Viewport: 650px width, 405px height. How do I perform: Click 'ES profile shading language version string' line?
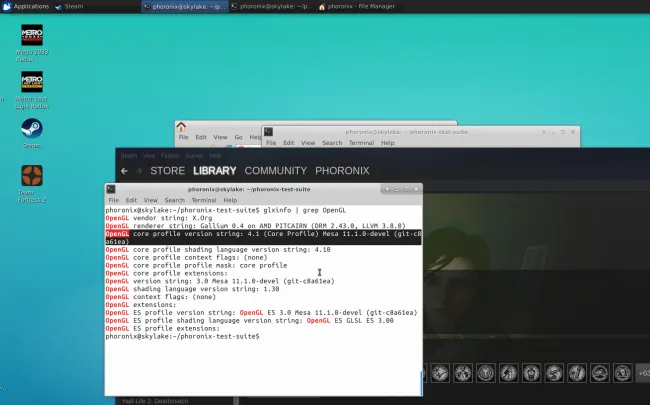pos(250,320)
